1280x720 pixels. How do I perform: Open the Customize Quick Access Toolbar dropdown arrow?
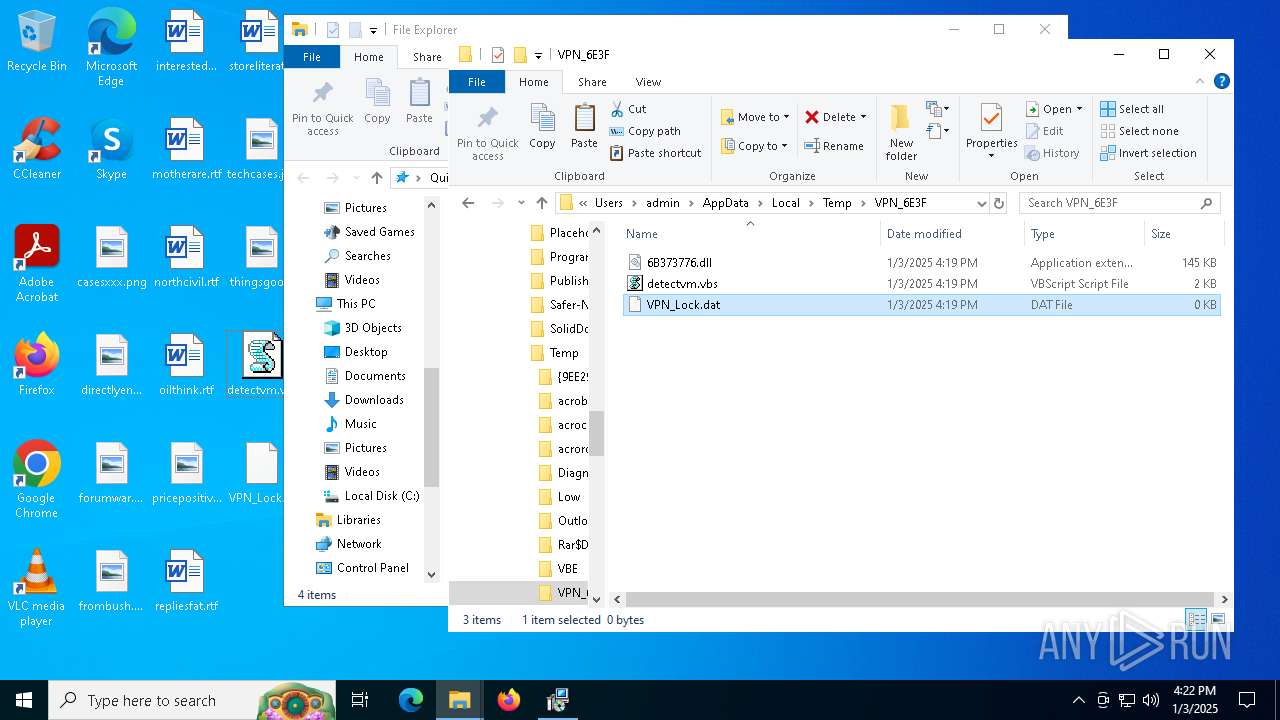click(538, 55)
